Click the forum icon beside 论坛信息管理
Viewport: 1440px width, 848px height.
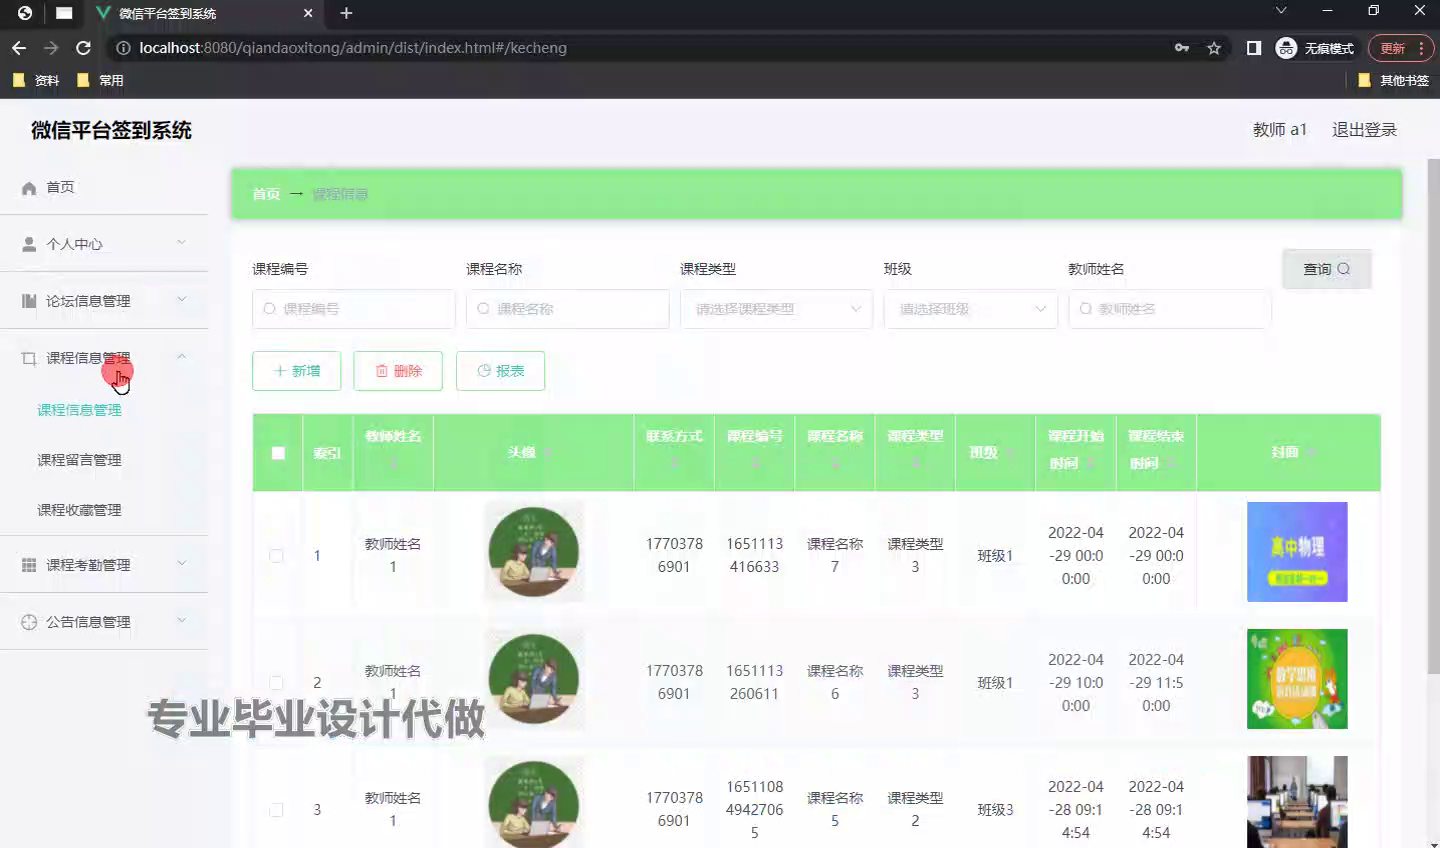[x=29, y=301]
